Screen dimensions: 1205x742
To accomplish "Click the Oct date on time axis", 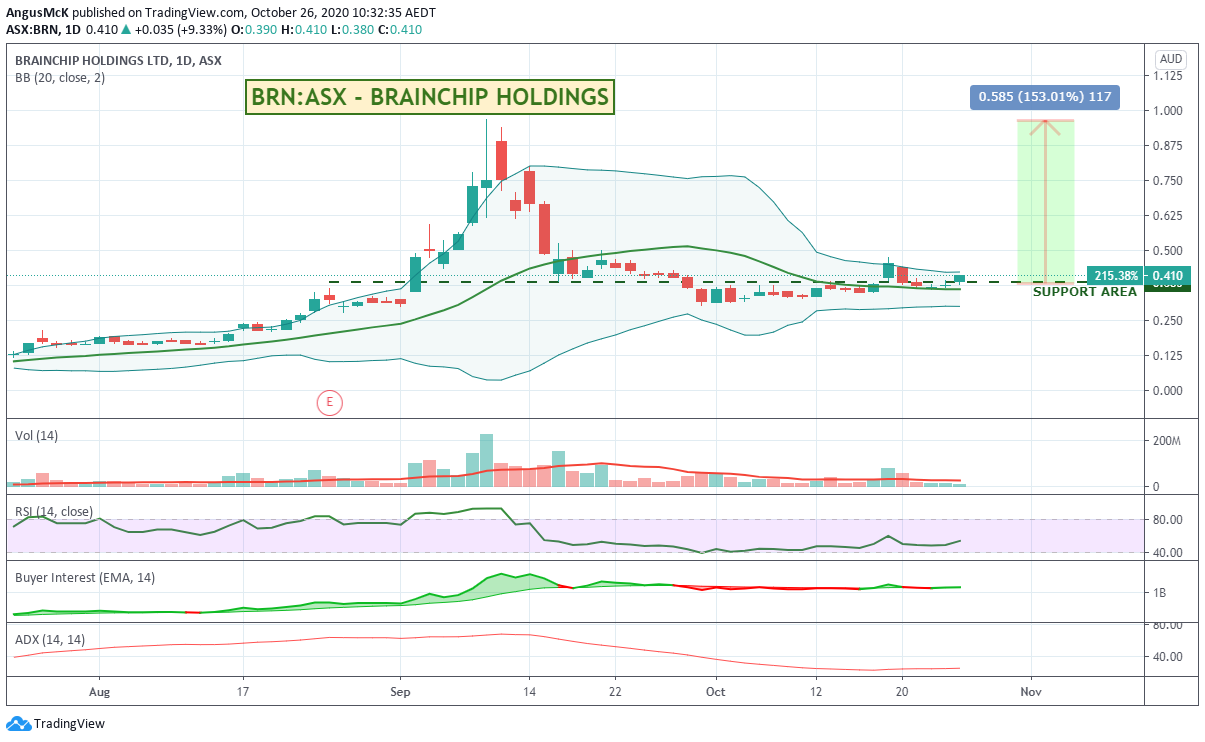I will 715,691.
